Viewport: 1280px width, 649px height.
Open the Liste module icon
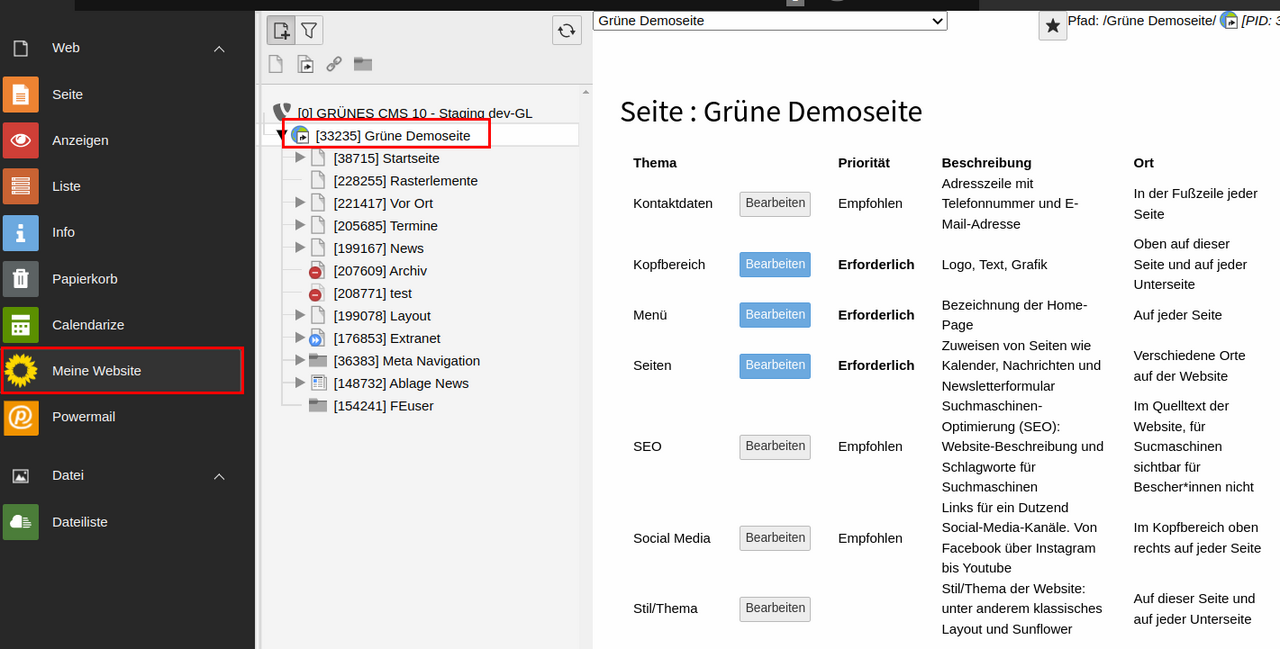pos(20,187)
